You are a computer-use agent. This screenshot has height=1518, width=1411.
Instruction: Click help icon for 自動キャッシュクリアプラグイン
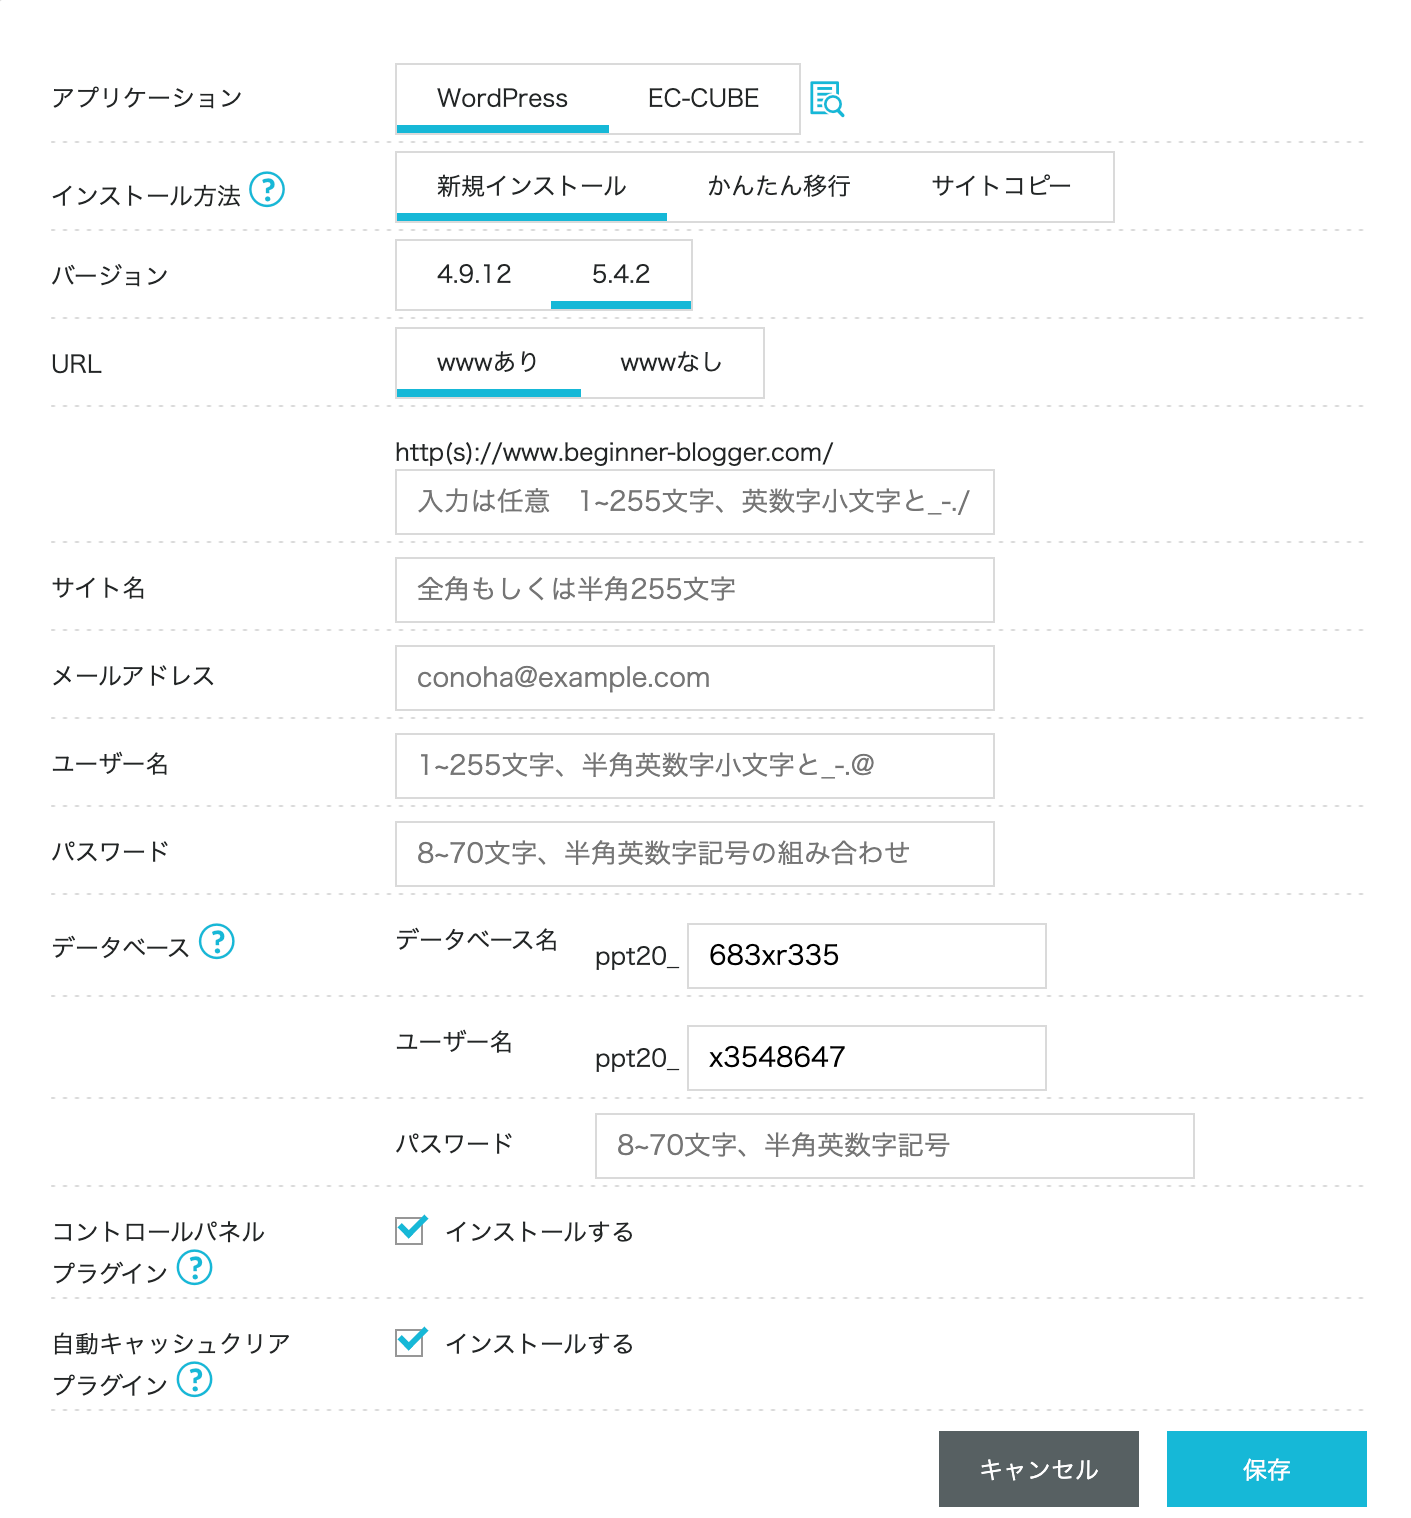click(195, 1380)
